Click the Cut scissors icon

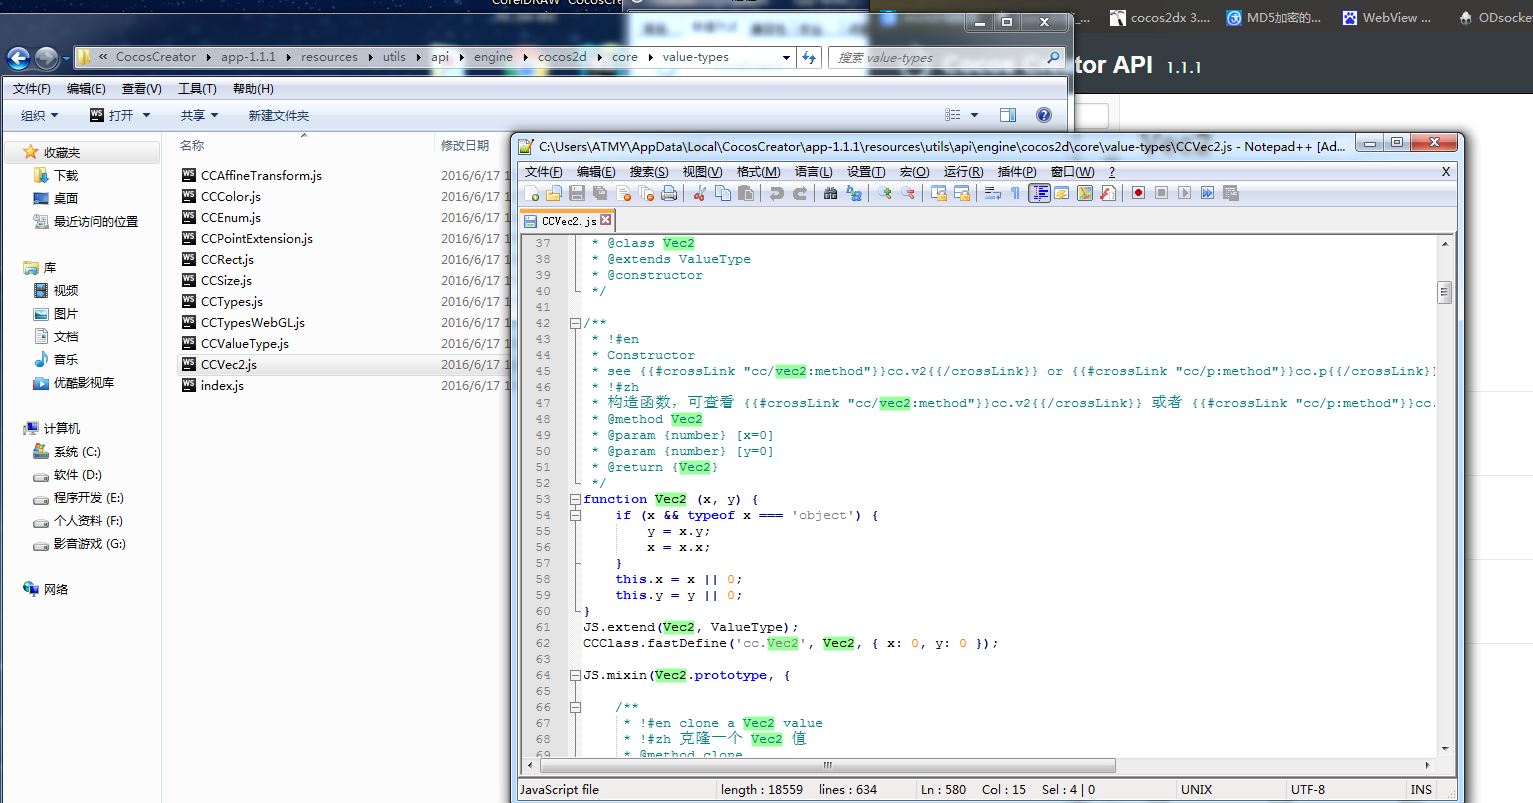coord(700,193)
